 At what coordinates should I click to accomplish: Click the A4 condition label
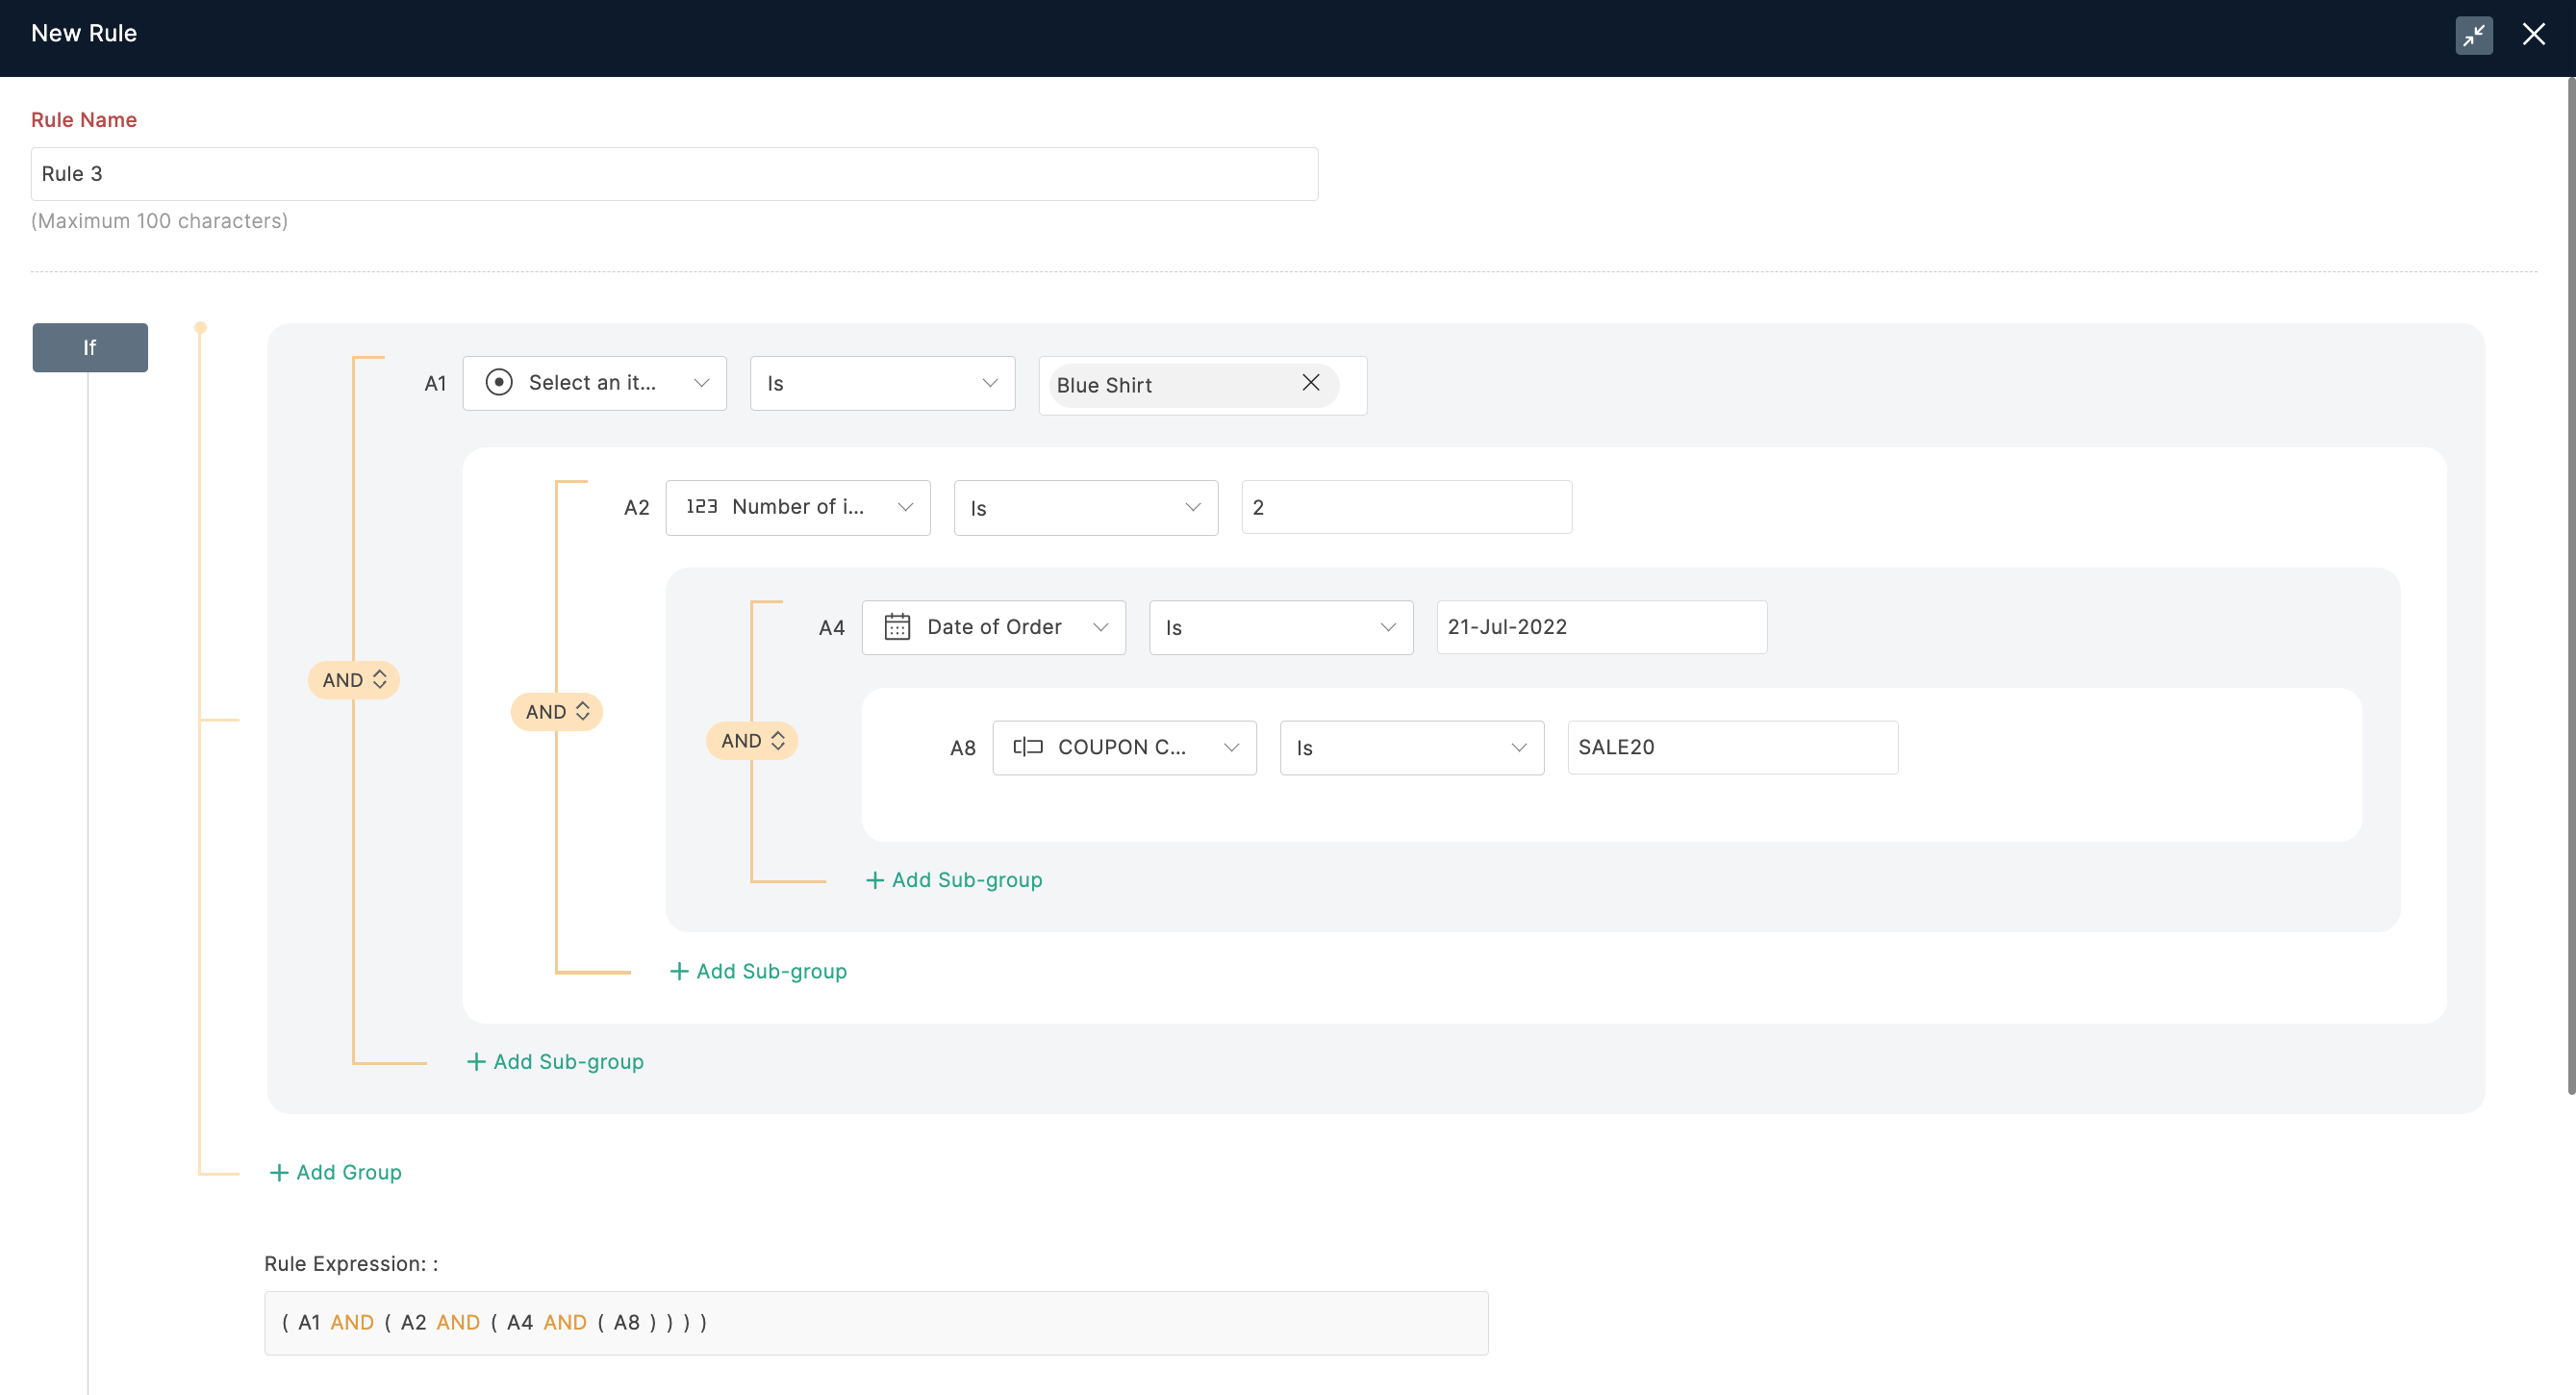tap(831, 627)
